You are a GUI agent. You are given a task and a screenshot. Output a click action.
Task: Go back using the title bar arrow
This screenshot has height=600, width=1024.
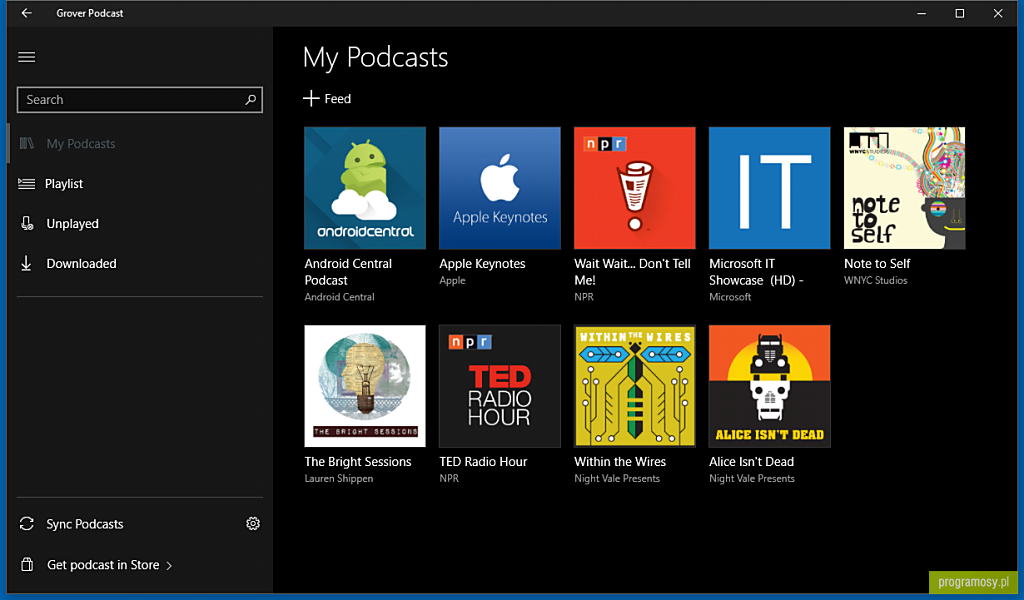(x=26, y=13)
